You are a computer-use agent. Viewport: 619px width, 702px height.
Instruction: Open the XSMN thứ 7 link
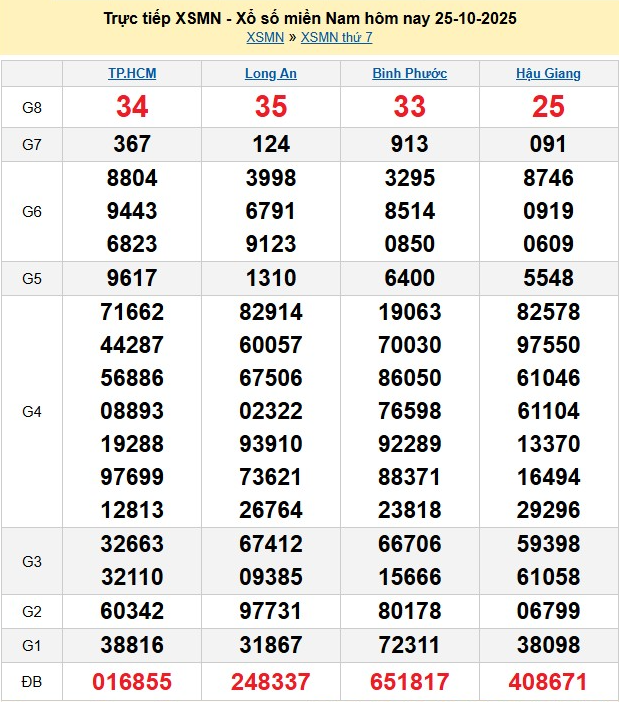point(336,38)
